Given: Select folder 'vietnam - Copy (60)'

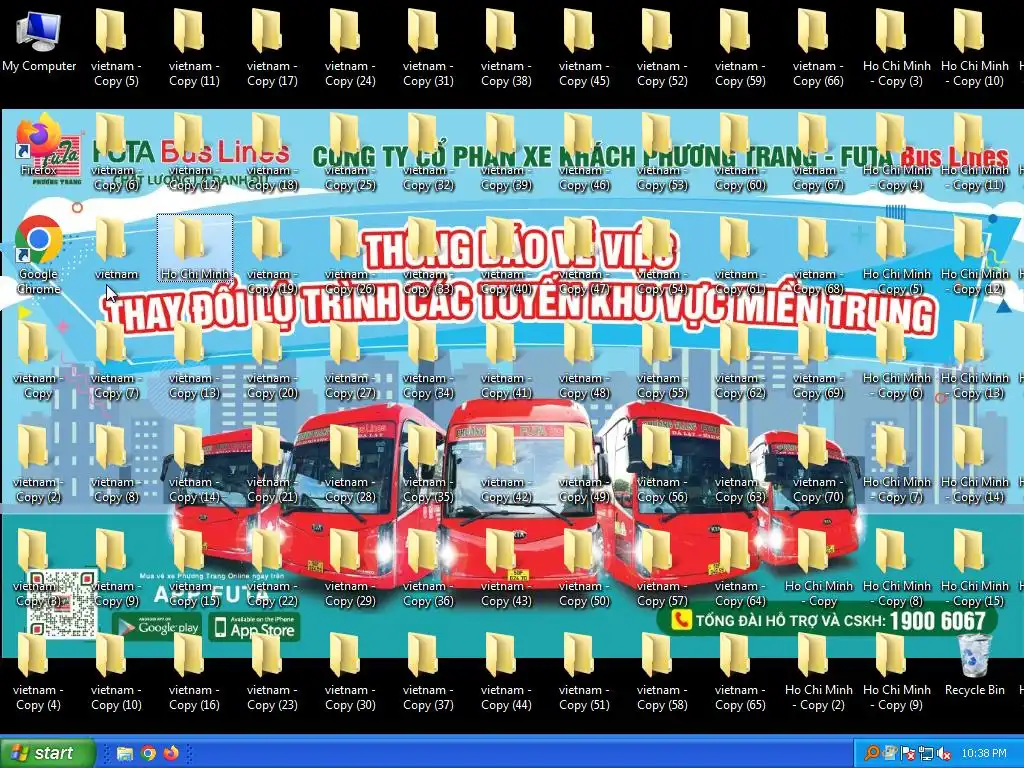Looking at the screenshot, I should (740, 153).
